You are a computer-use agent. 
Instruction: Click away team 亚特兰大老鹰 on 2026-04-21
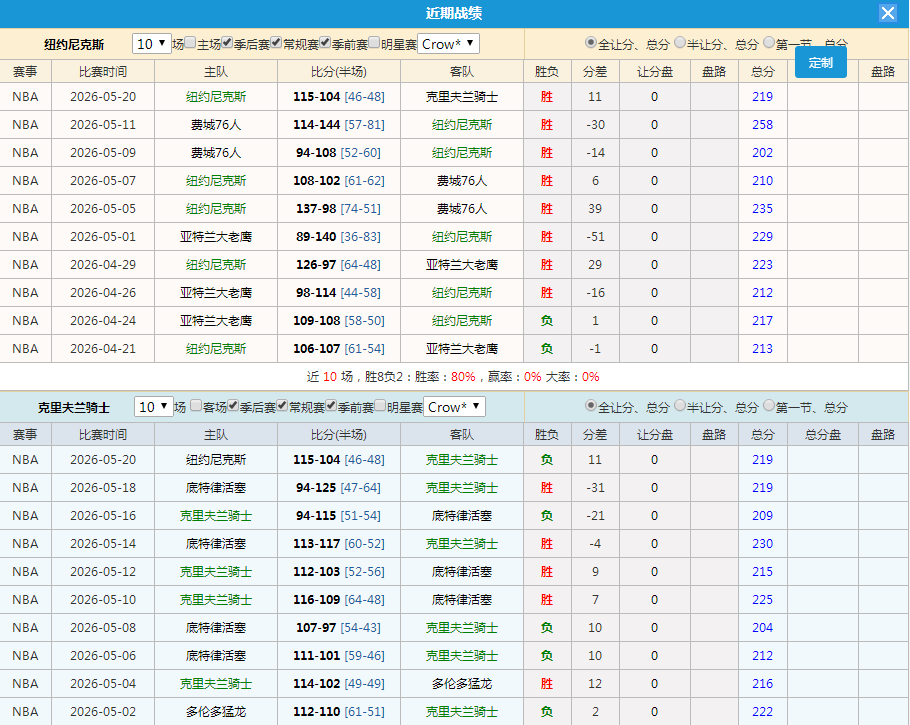tap(461, 349)
